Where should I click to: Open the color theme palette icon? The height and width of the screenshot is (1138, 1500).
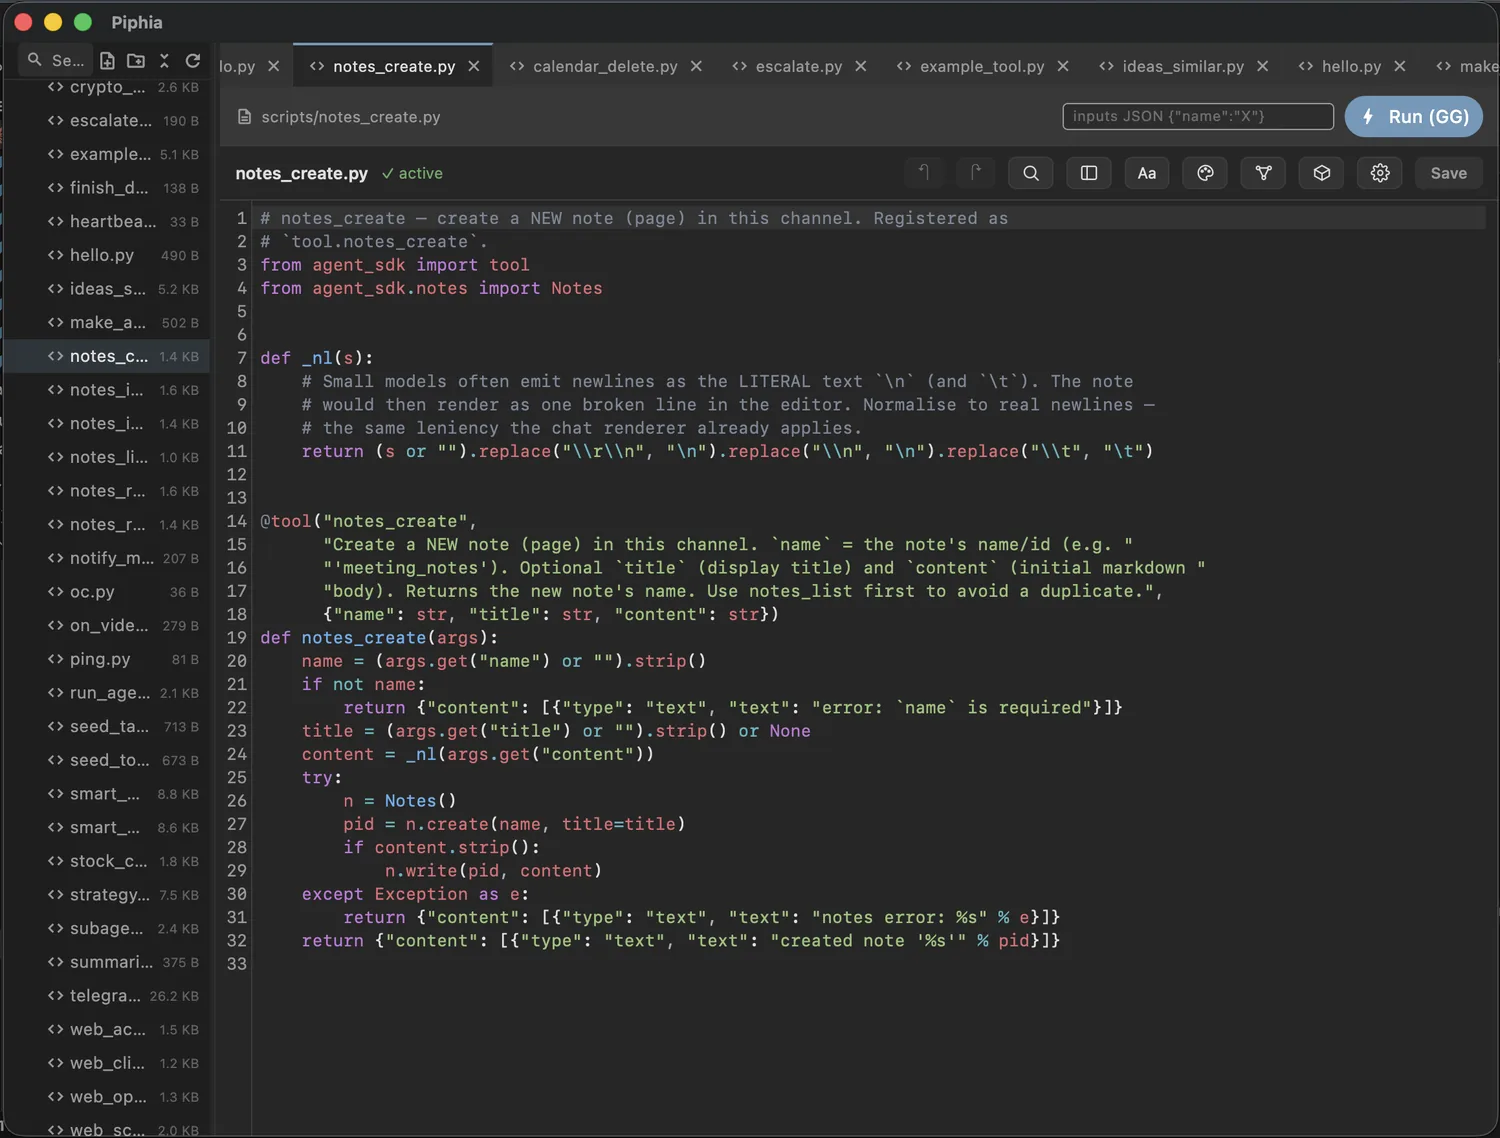[x=1205, y=173]
